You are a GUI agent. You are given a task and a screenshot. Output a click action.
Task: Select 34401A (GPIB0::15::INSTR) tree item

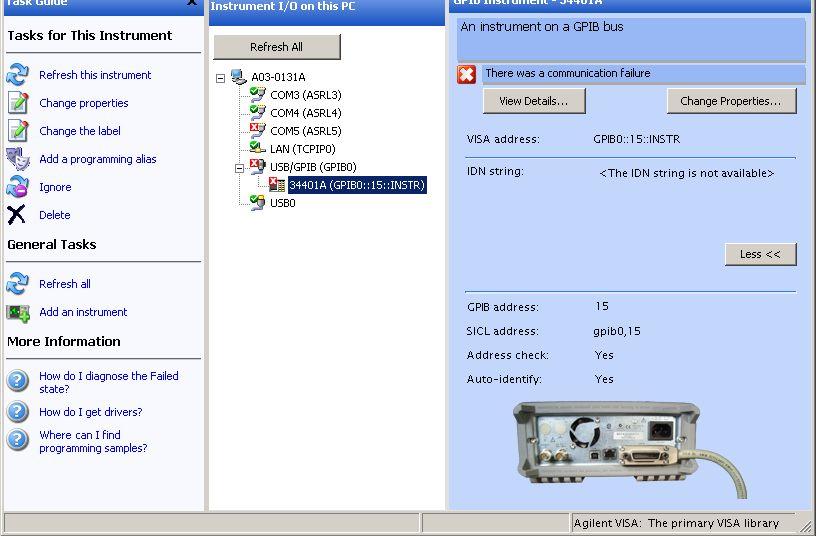(358, 185)
